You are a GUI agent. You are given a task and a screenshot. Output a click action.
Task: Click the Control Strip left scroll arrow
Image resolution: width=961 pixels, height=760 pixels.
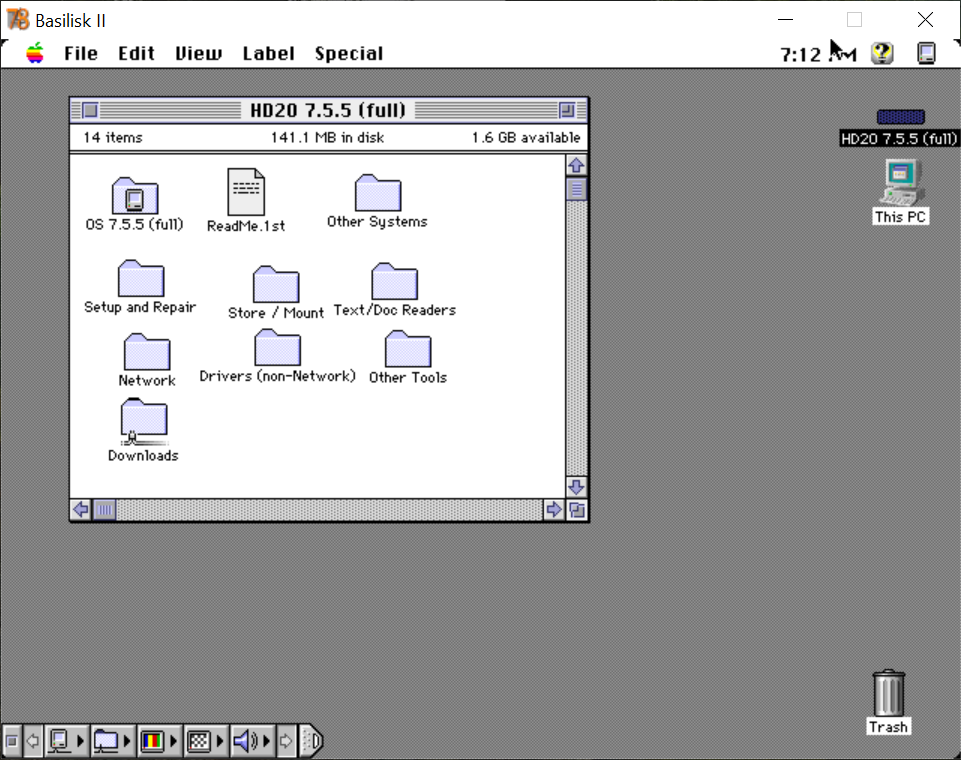33,741
